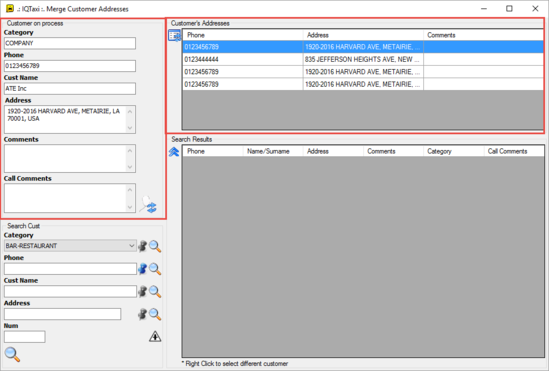The image size is (549, 371).
Task: Toggle the blue pin beside Search Phone field
Action: [x=142, y=269]
